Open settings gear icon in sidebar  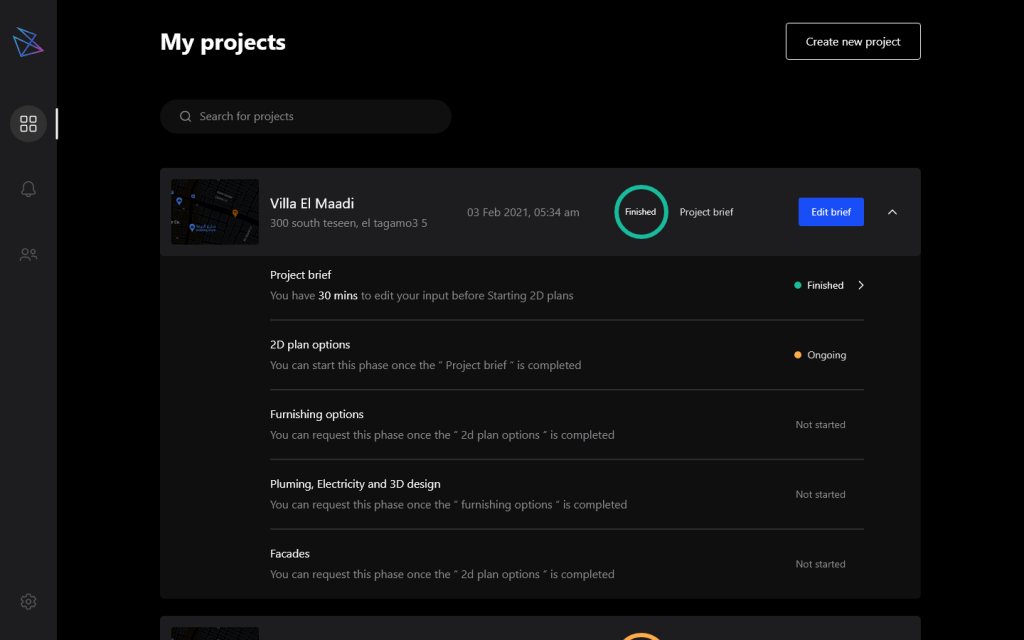tap(28, 601)
